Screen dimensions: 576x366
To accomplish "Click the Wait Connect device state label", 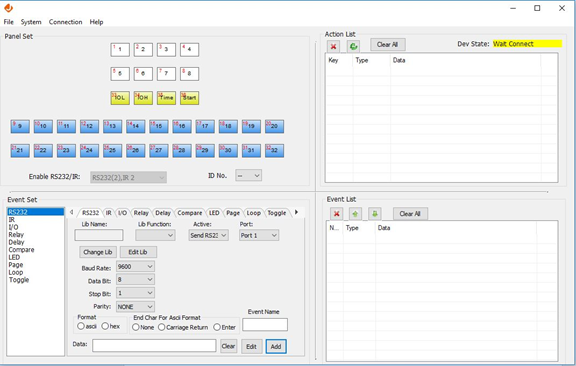I will [x=527, y=44].
